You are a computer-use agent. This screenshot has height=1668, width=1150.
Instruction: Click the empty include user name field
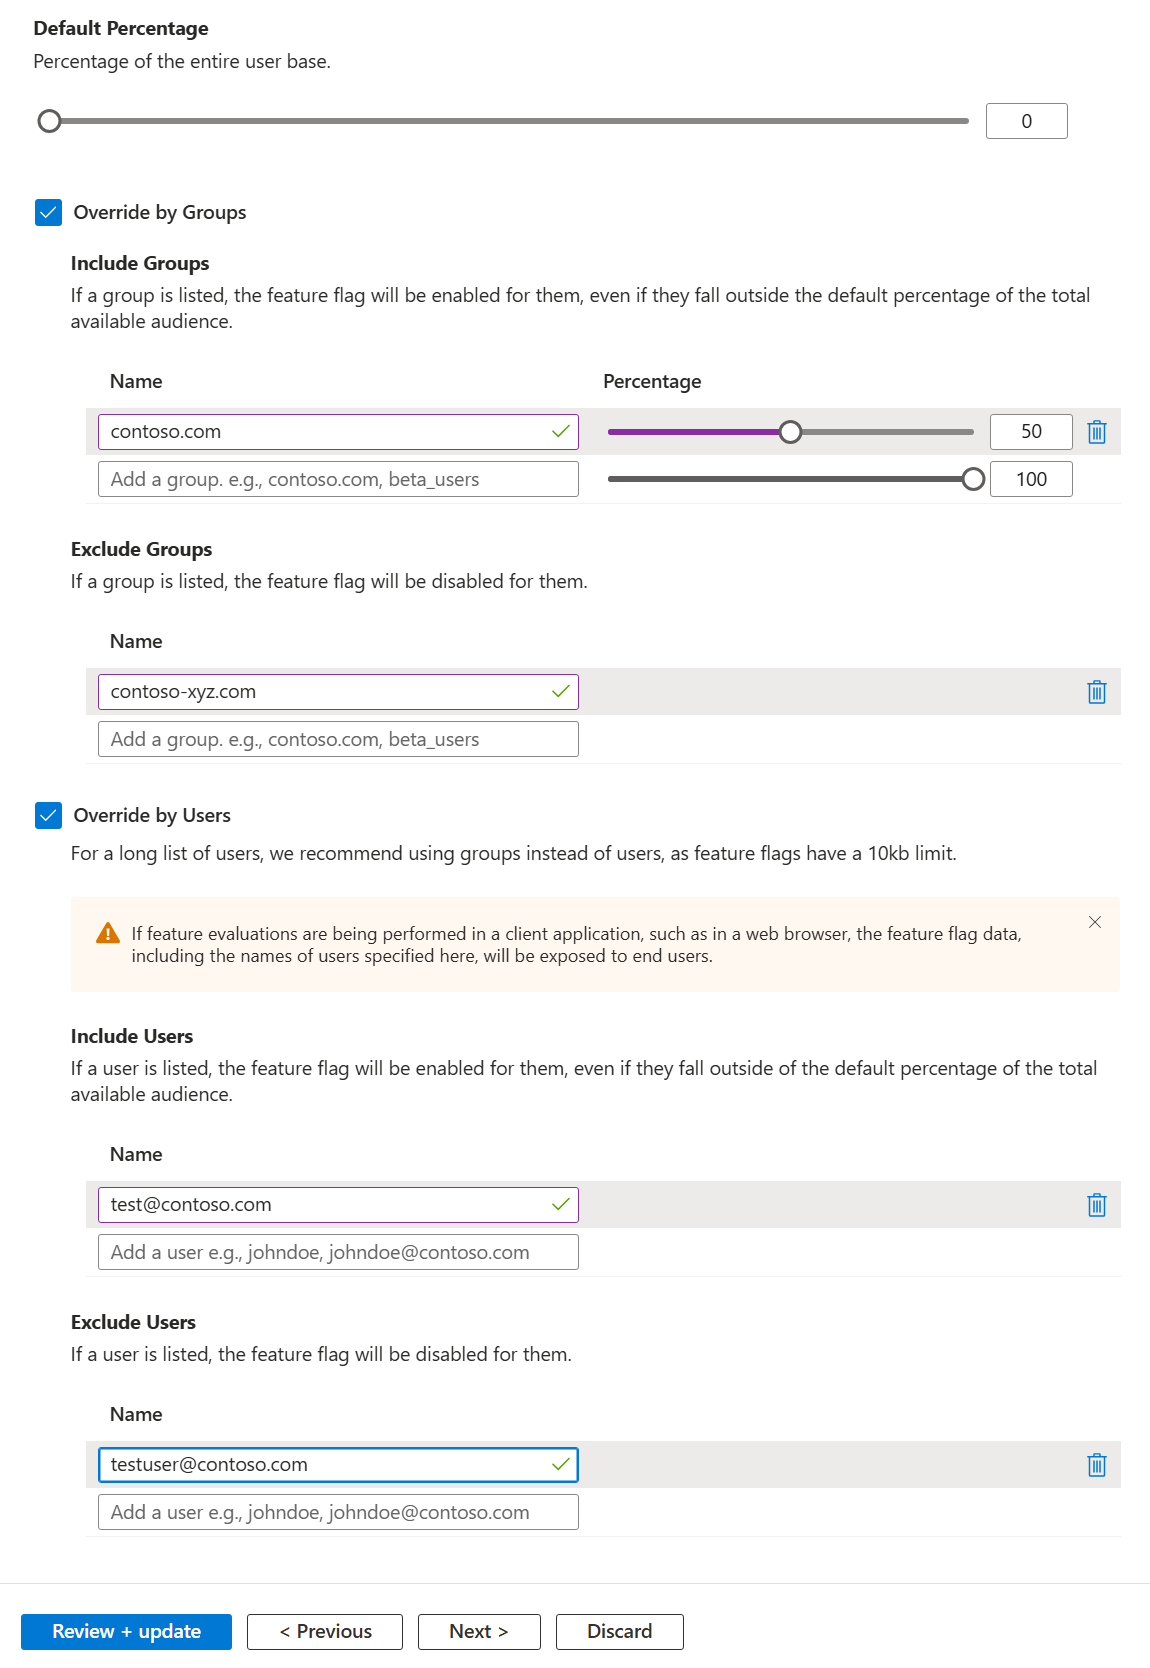click(x=338, y=1252)
